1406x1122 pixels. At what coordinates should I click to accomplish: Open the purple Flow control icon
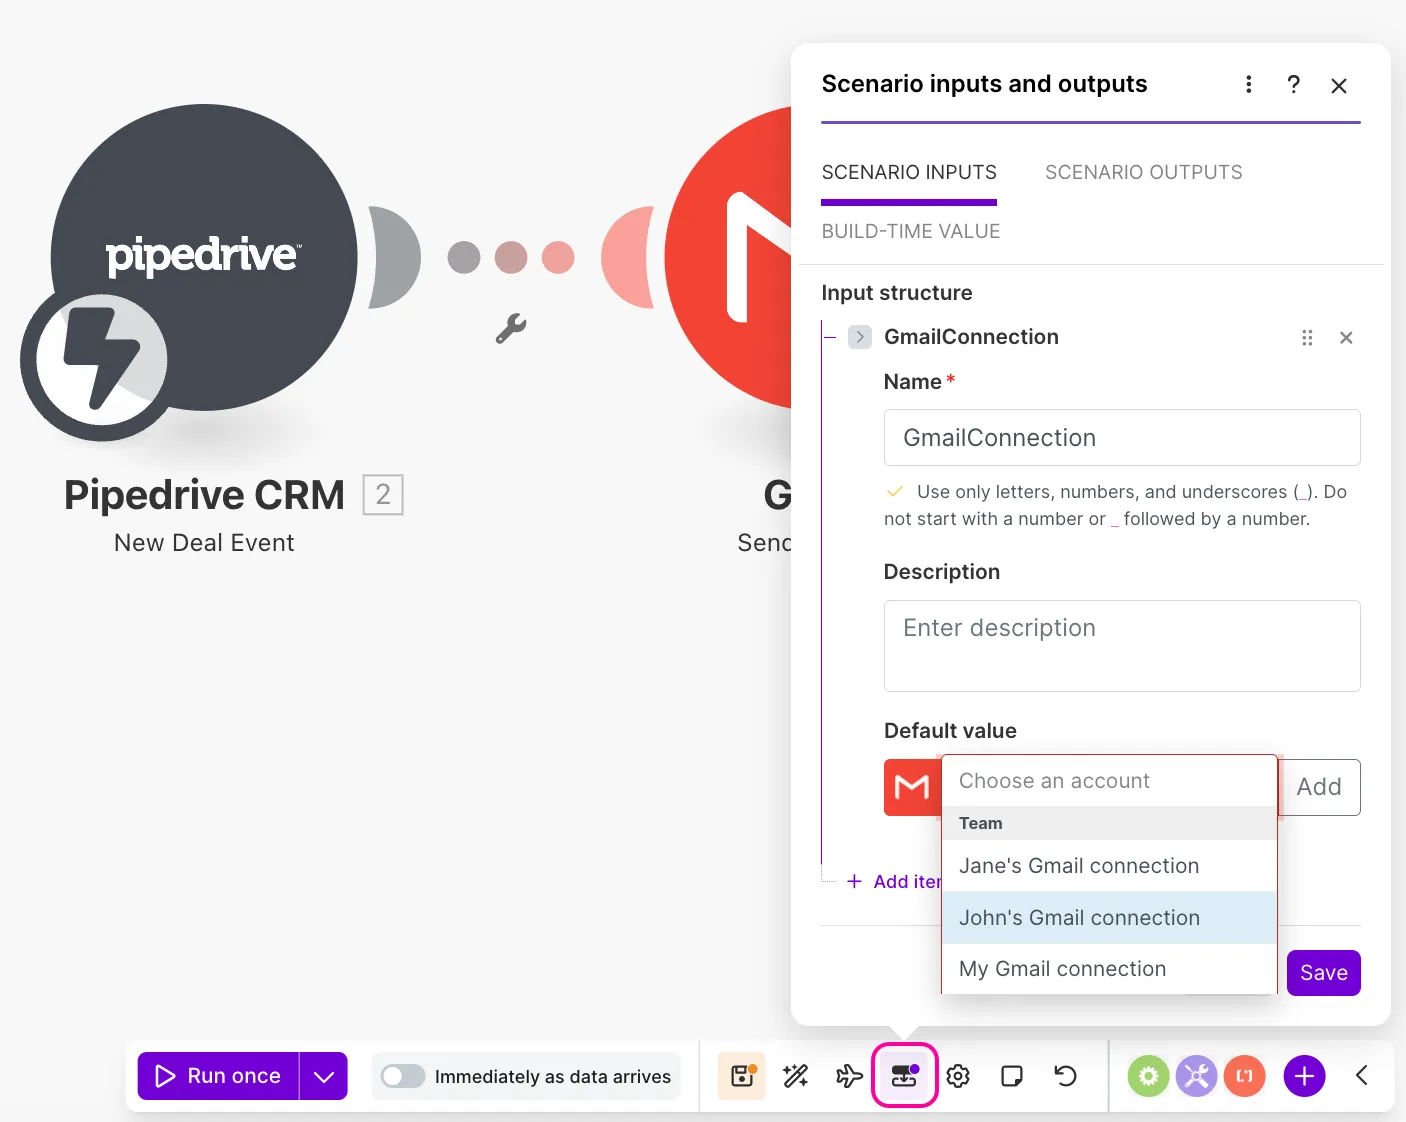tap(1197, 1076)
